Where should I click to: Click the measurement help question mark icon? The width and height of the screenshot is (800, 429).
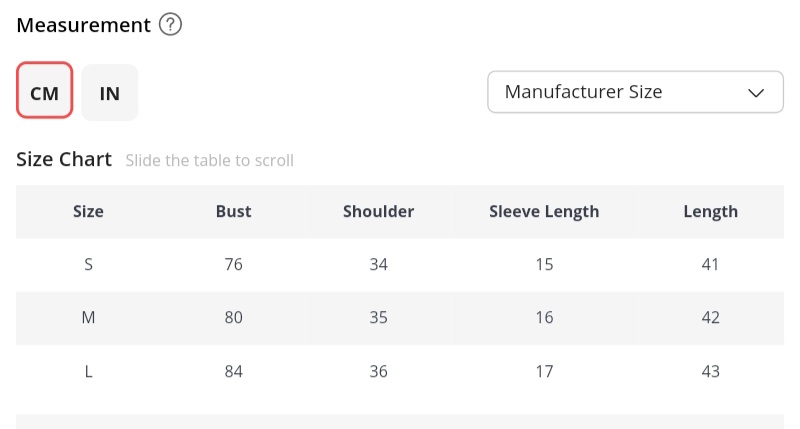pos(171,25)
